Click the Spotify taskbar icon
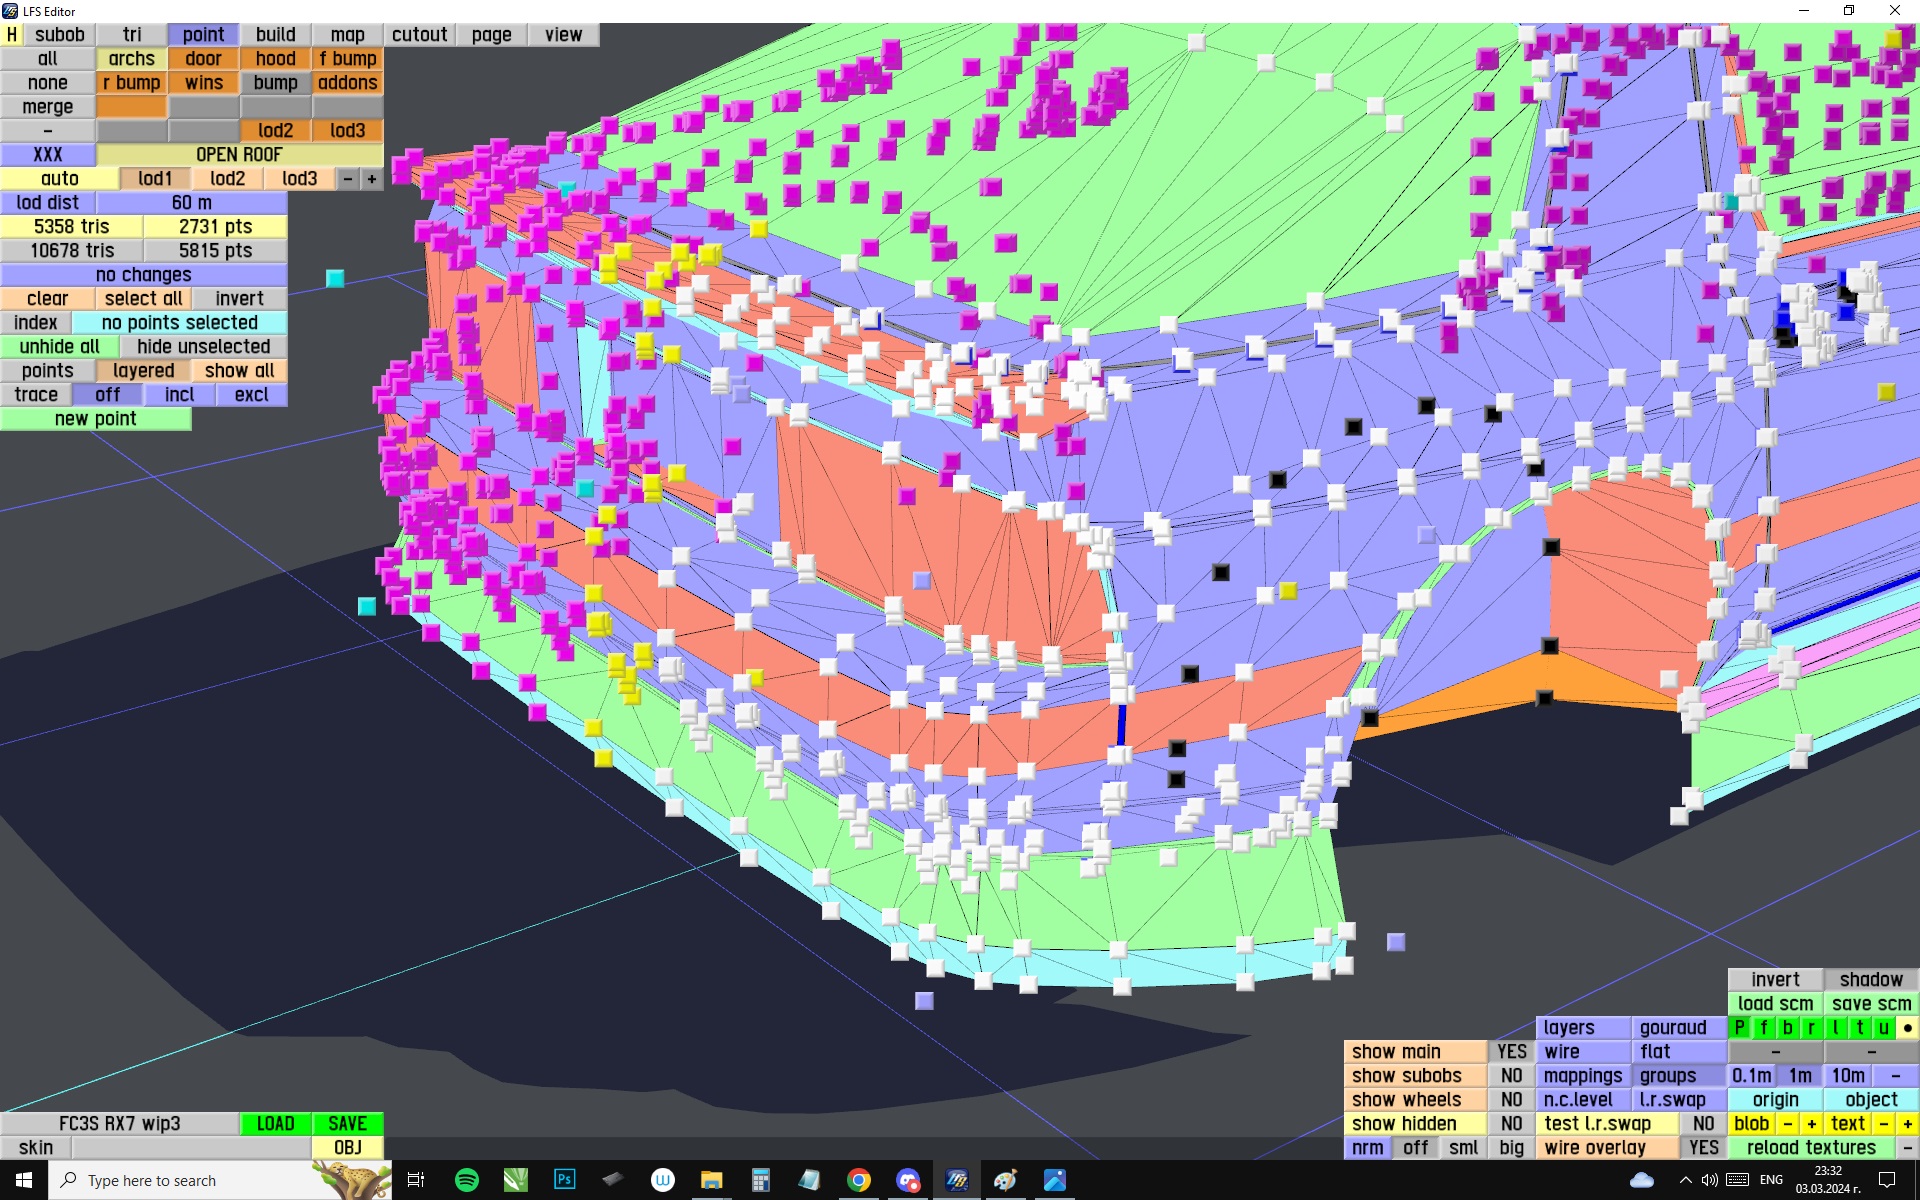Screen dimensions: 1920x1200 coord(466,1180)
